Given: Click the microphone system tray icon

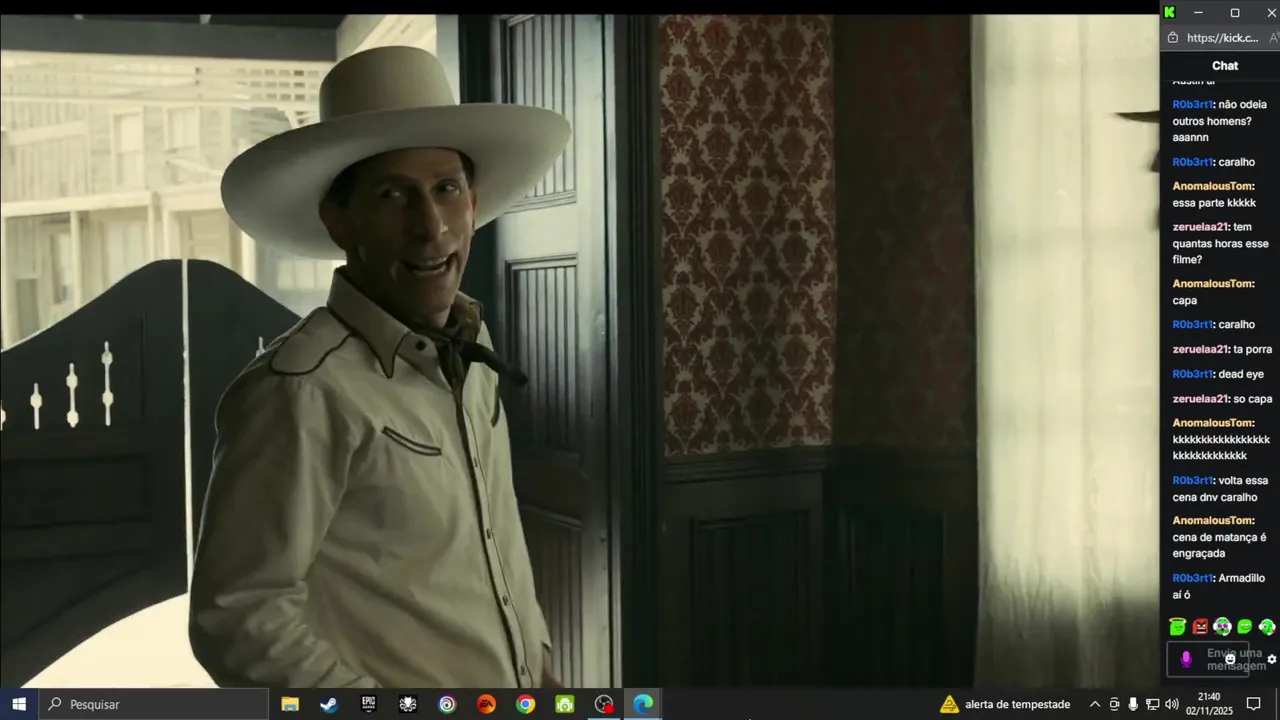Looking at the screenshot, I should 1133,704.
